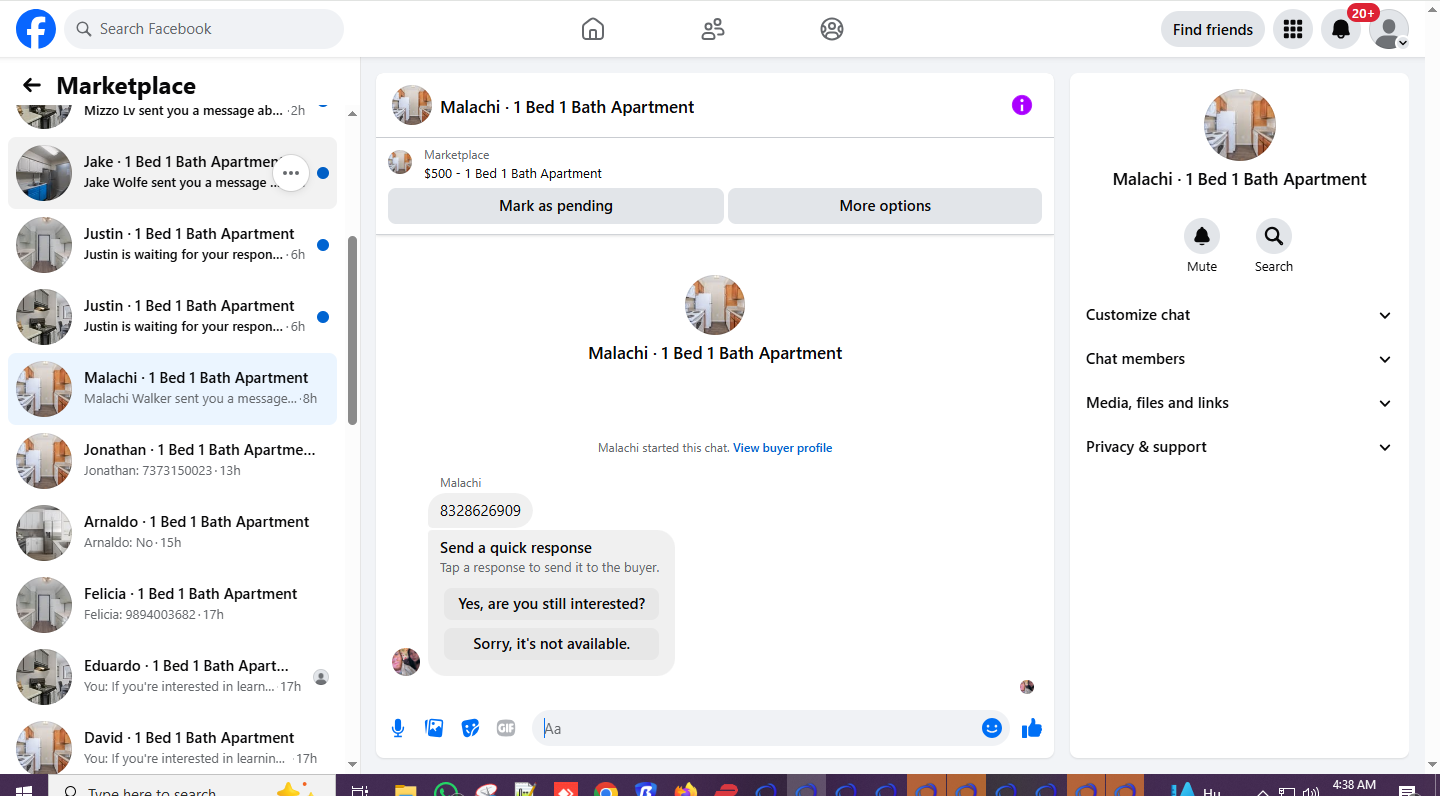1440x796 pixels.
Task: Open Jake's 1 Bed 1 Bath Apartment chat
Action: point(172,173)
